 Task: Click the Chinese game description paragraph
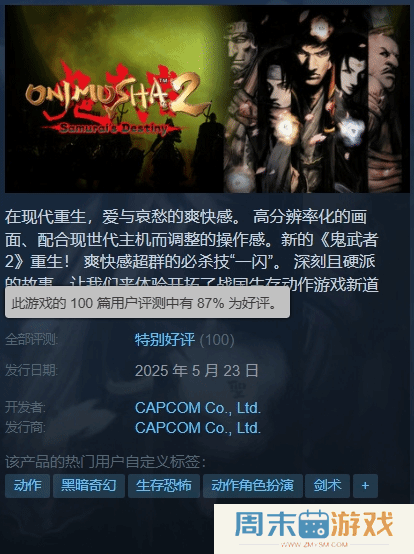tap(192, 250)
